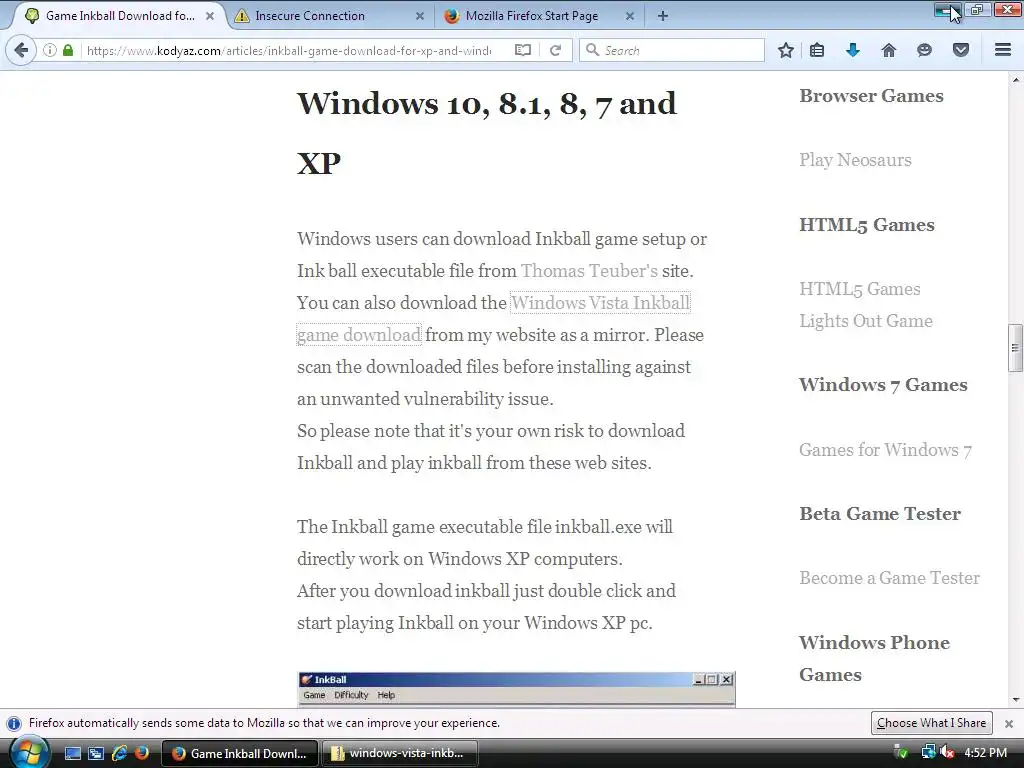Click Show Desktop quick launch icon

(72, 753)
